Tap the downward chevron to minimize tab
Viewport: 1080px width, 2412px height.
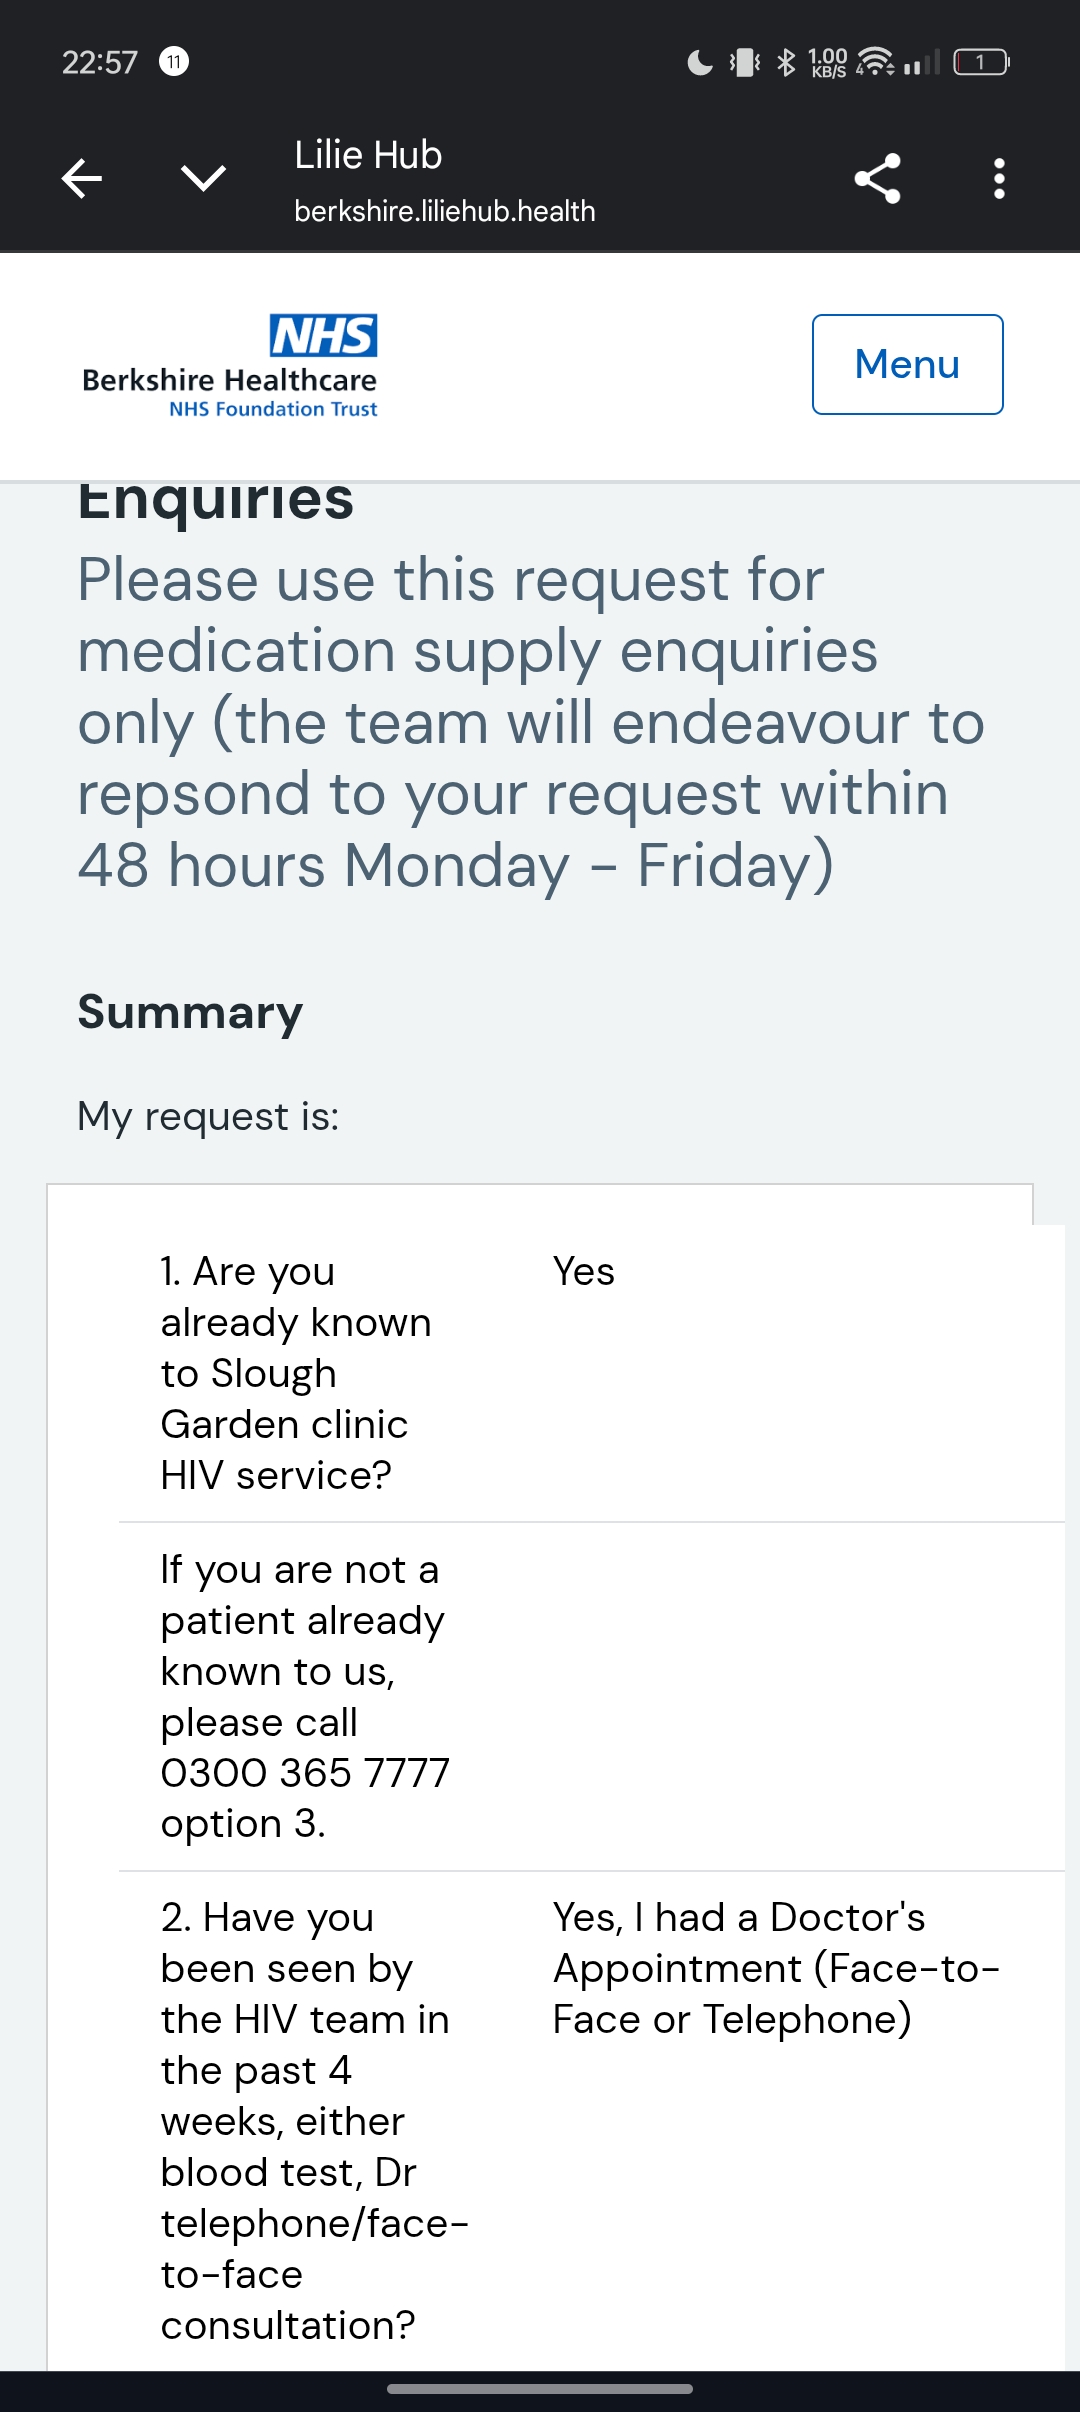point(203,179)
